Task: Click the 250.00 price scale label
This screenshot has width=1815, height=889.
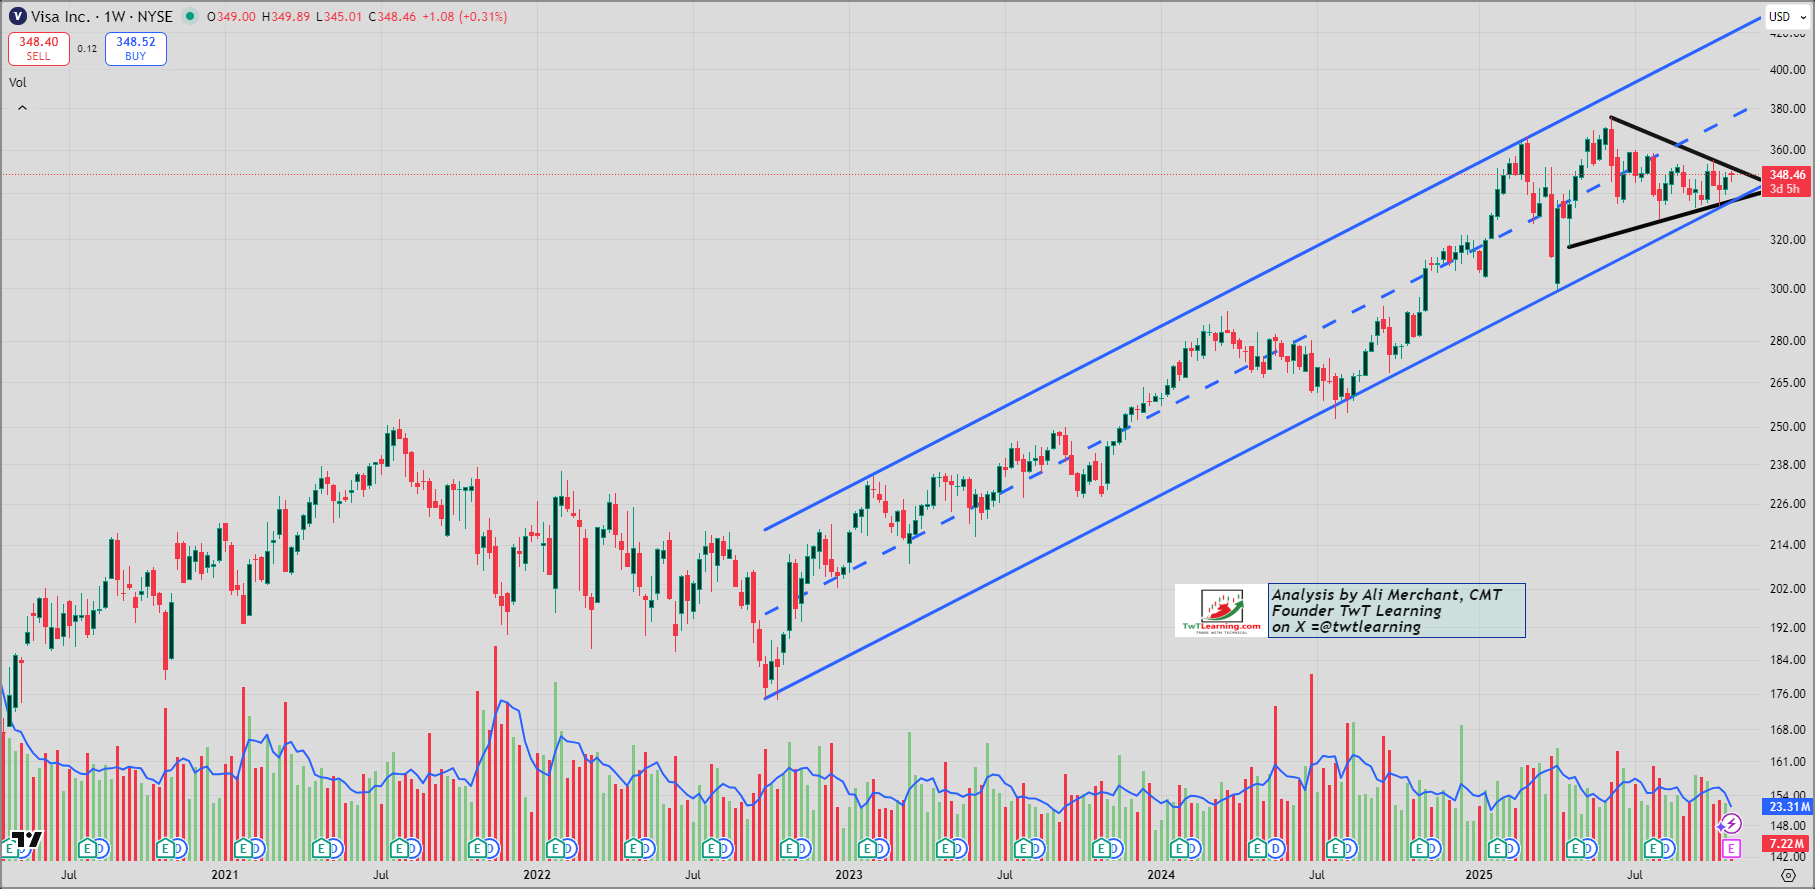Action: click(1788, 427)
